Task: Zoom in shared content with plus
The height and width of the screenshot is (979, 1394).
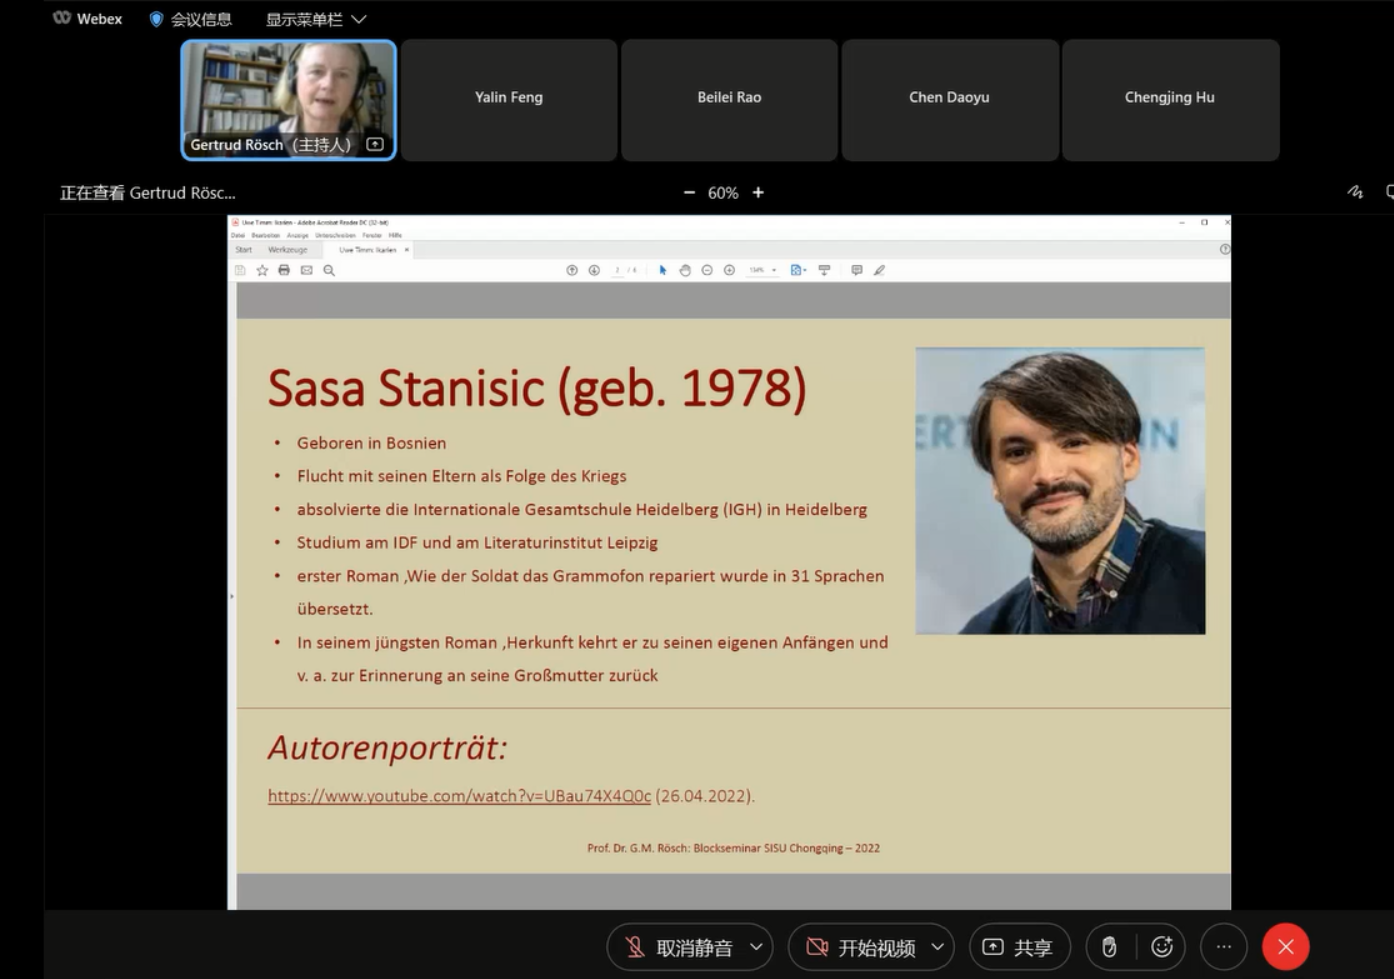Action: (x=758, y=192)
